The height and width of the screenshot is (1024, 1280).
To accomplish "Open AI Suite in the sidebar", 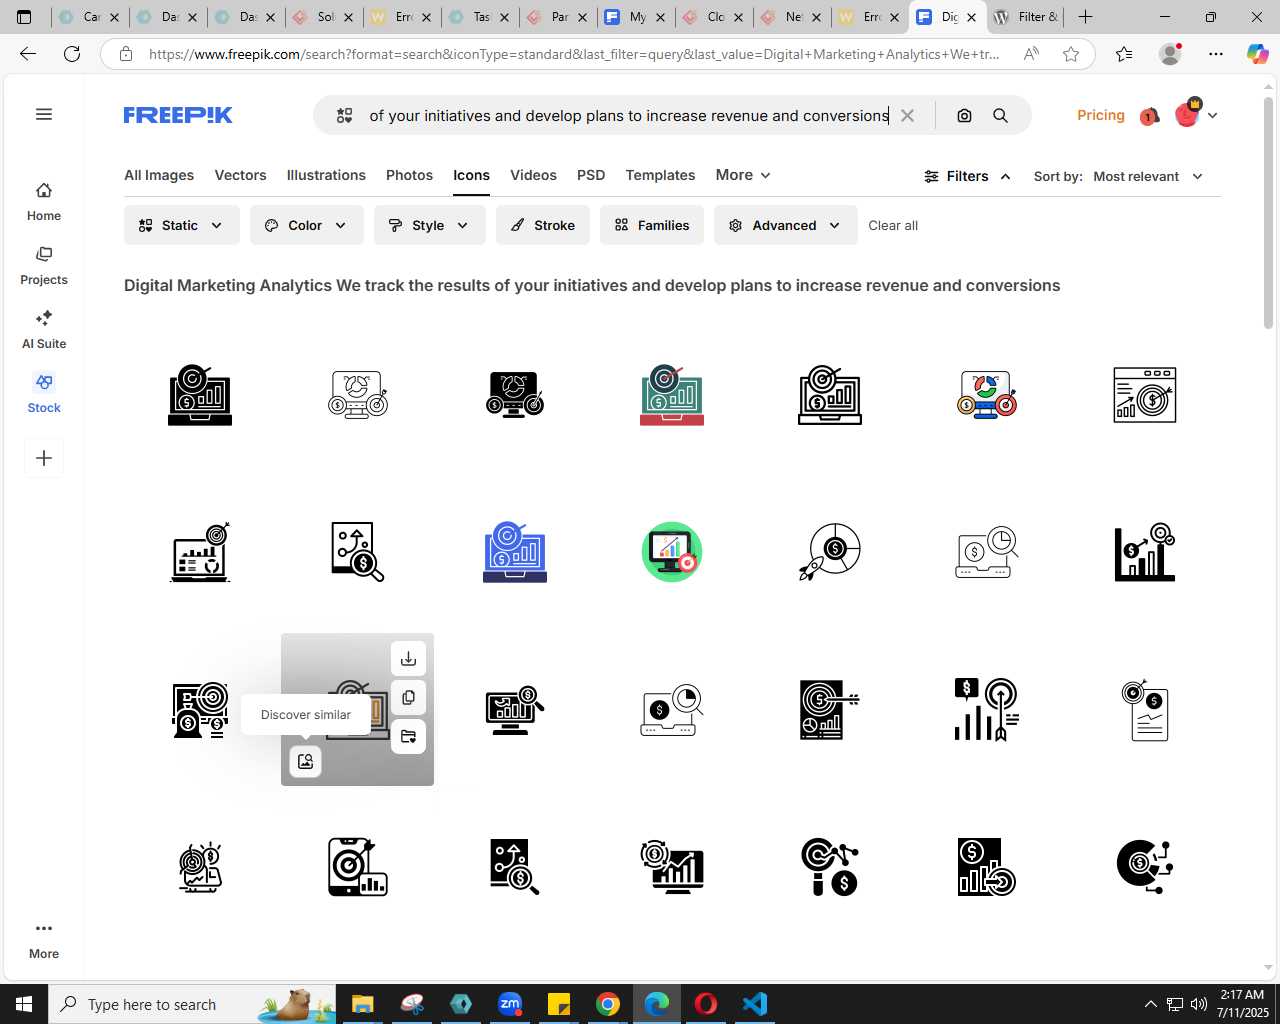I will [x=44, y=330].
